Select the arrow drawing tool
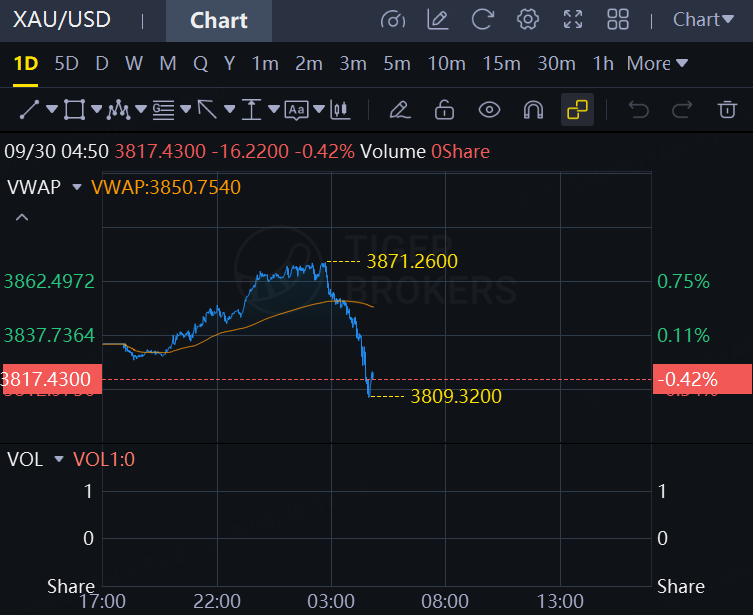Screen dimensions: 753x615 click(x=207, y=110)
